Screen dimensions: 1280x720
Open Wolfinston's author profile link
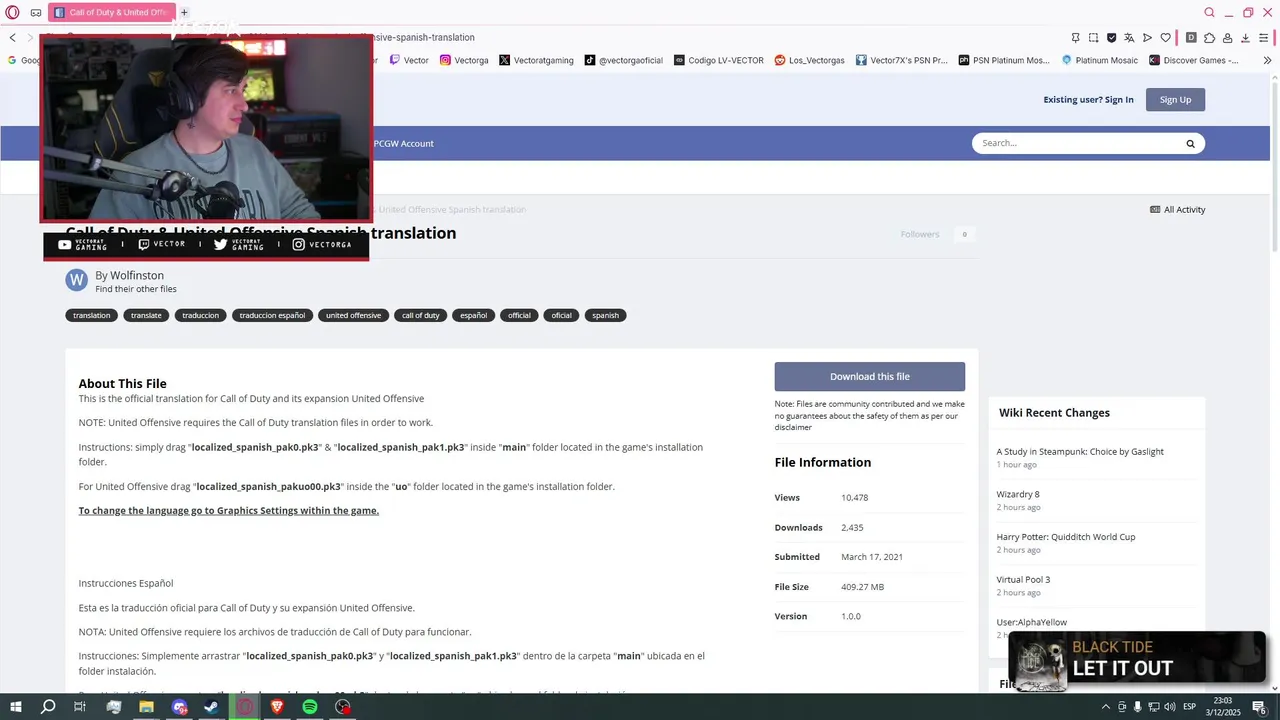click(x=137, y=275)
